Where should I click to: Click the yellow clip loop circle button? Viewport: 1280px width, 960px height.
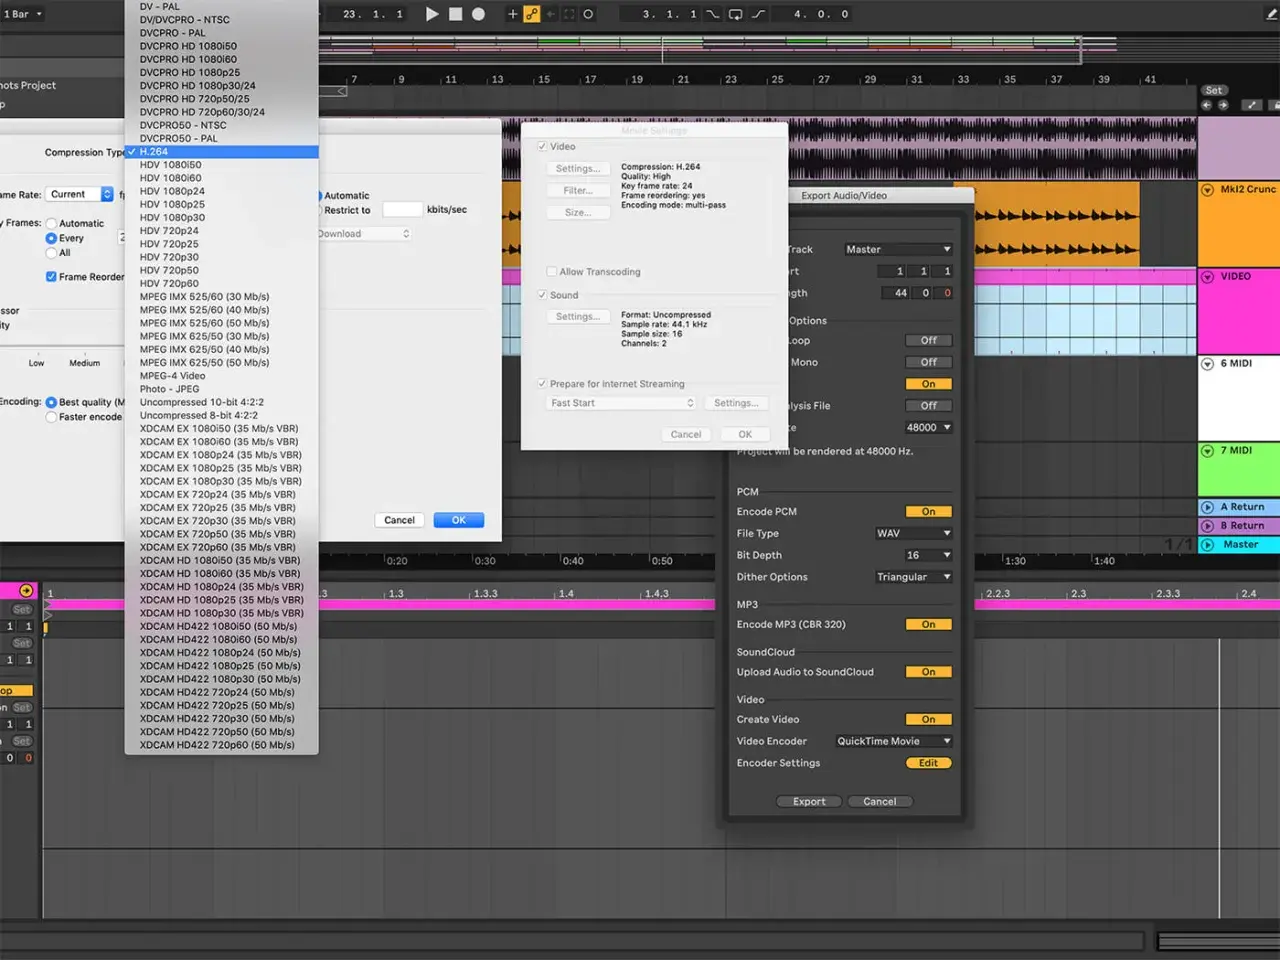click(x=26, y=591)
